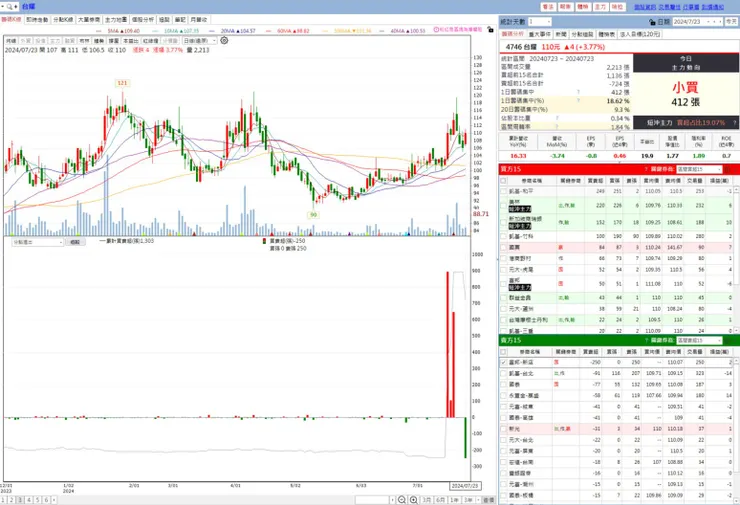Switch to 大量券商 tab
This screenshot has height=505, width=740.
click(x=89, y=20)
